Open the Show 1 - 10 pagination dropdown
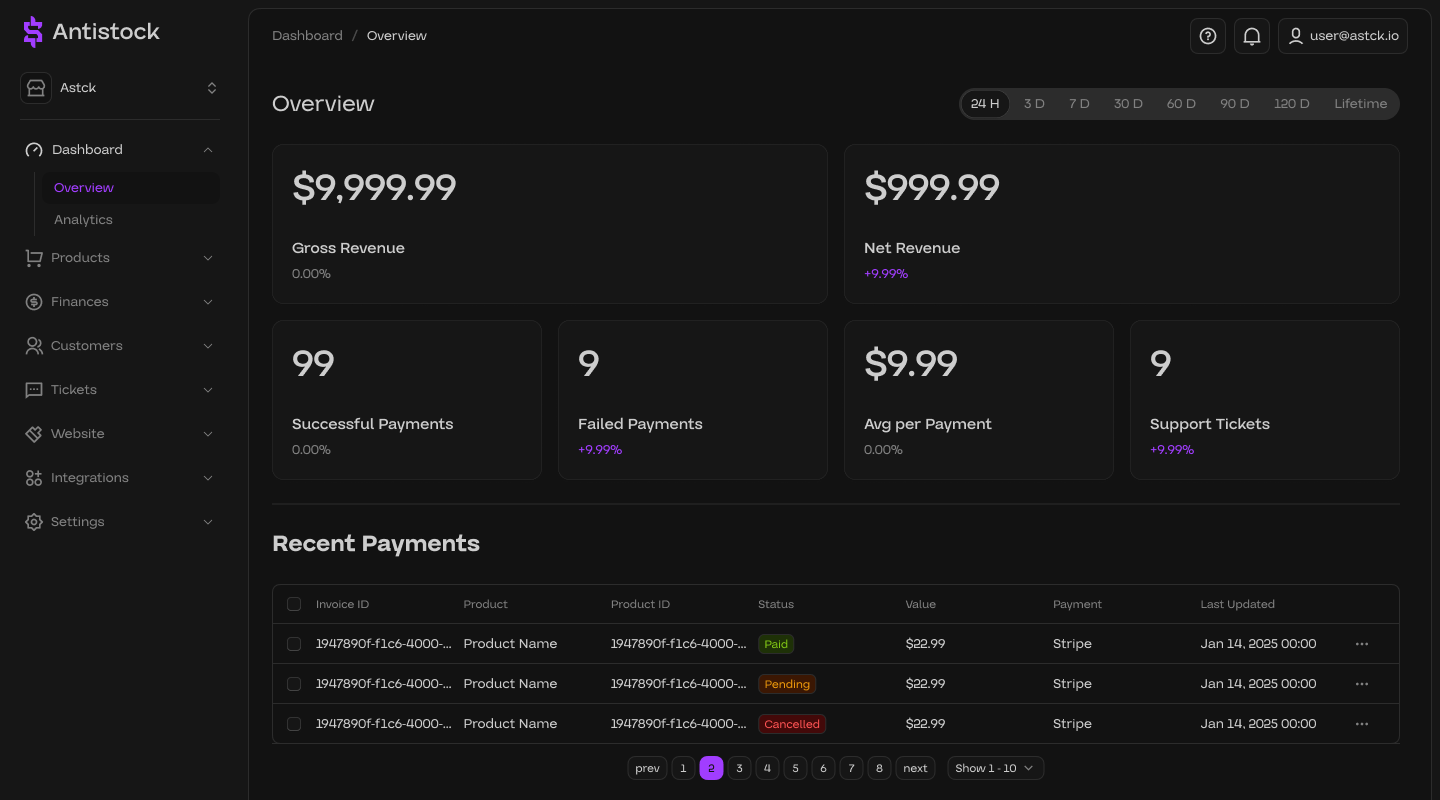The height and width of the screenshot is (800, 1440). point(995,768)
